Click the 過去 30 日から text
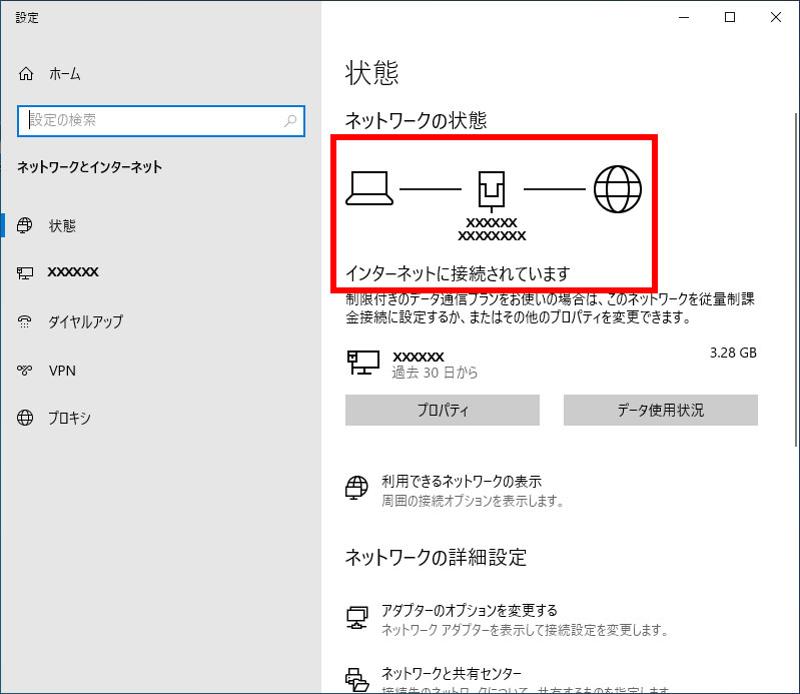Viewport: 800px width, 694px height. coord(435,373)
